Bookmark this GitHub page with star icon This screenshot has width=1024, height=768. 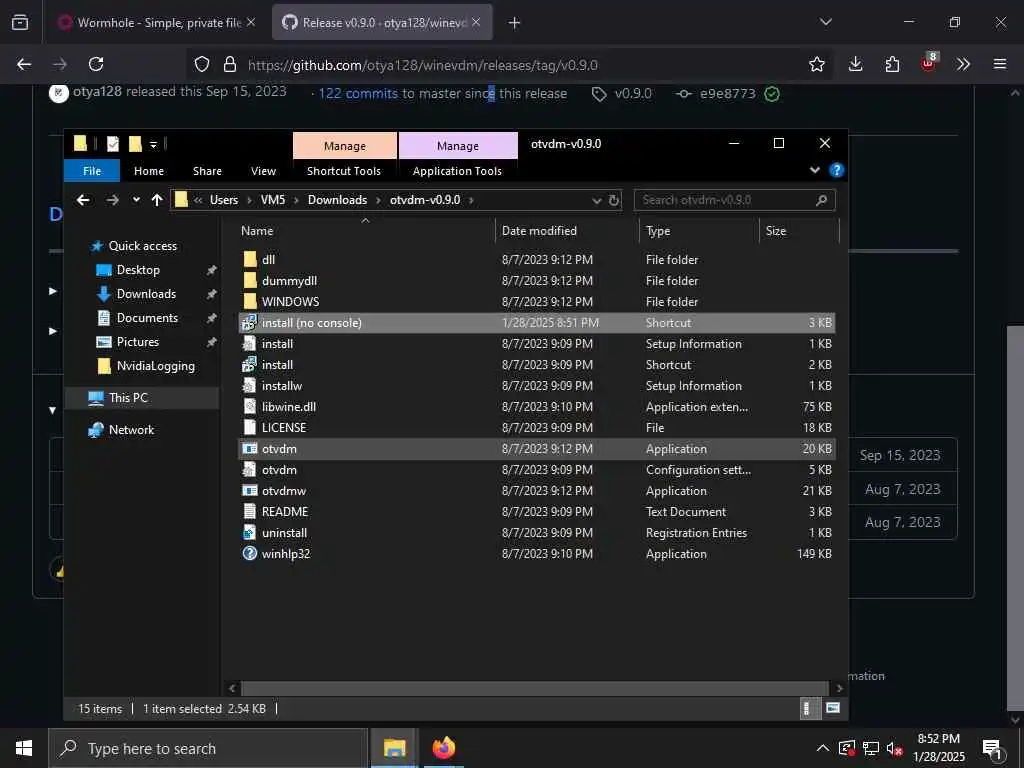pos(816,64)
